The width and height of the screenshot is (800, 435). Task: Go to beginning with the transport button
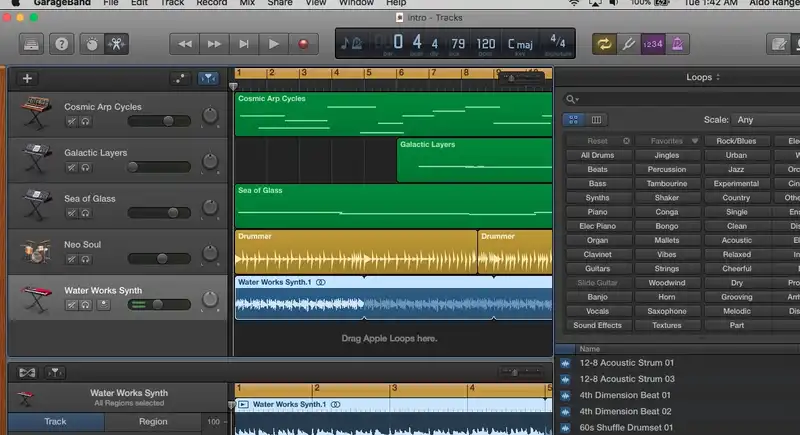tap(244, 44)
